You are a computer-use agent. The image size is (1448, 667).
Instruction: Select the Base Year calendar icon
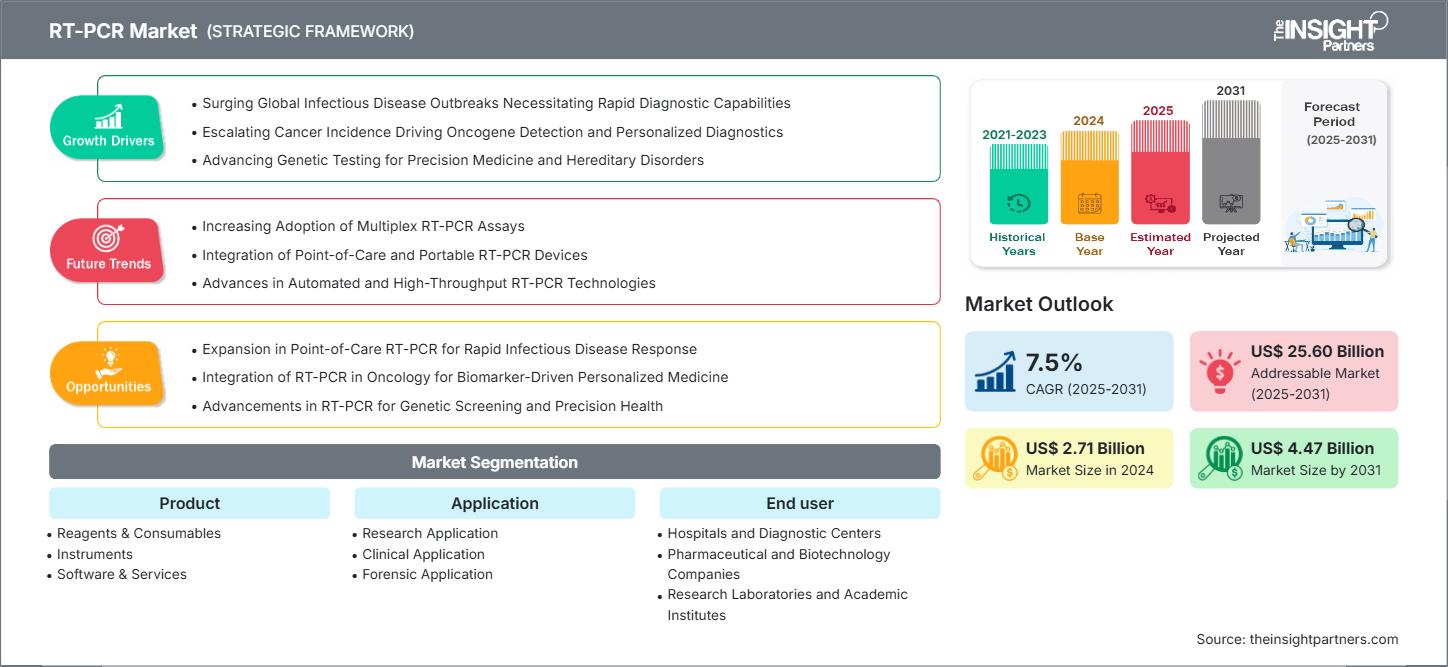(1088, 203)
